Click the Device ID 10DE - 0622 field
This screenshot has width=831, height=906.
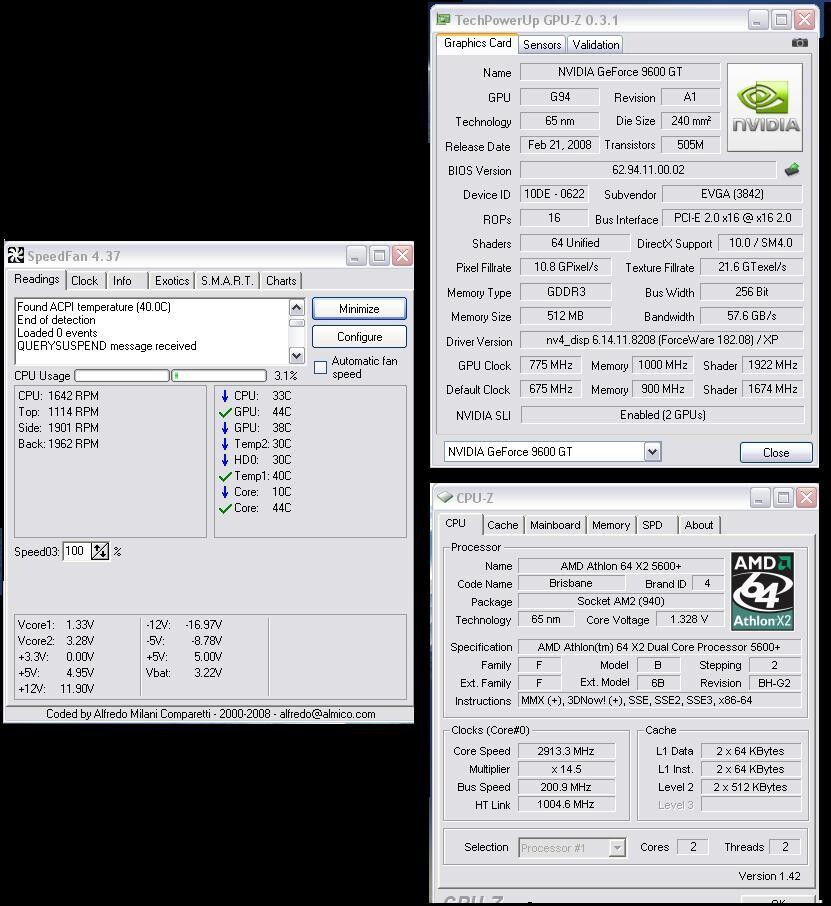click(554, 194)
